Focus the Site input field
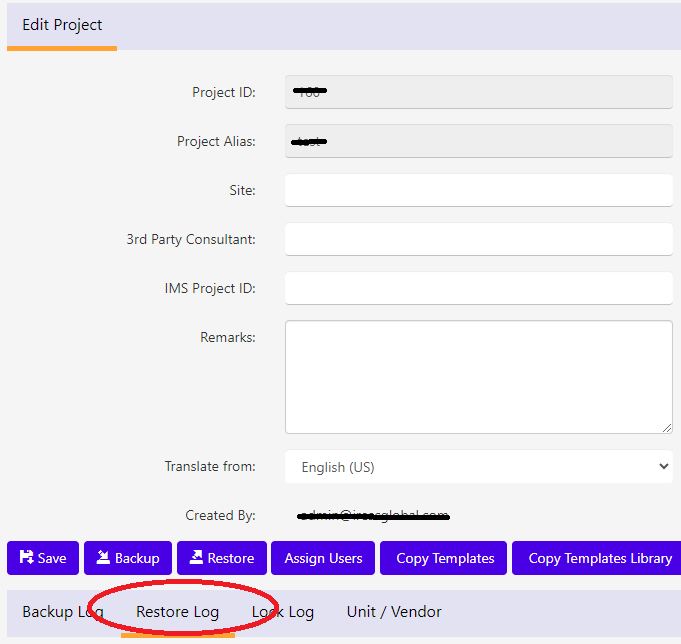Viewport: 681px width, 644px height. pos(478,190)
